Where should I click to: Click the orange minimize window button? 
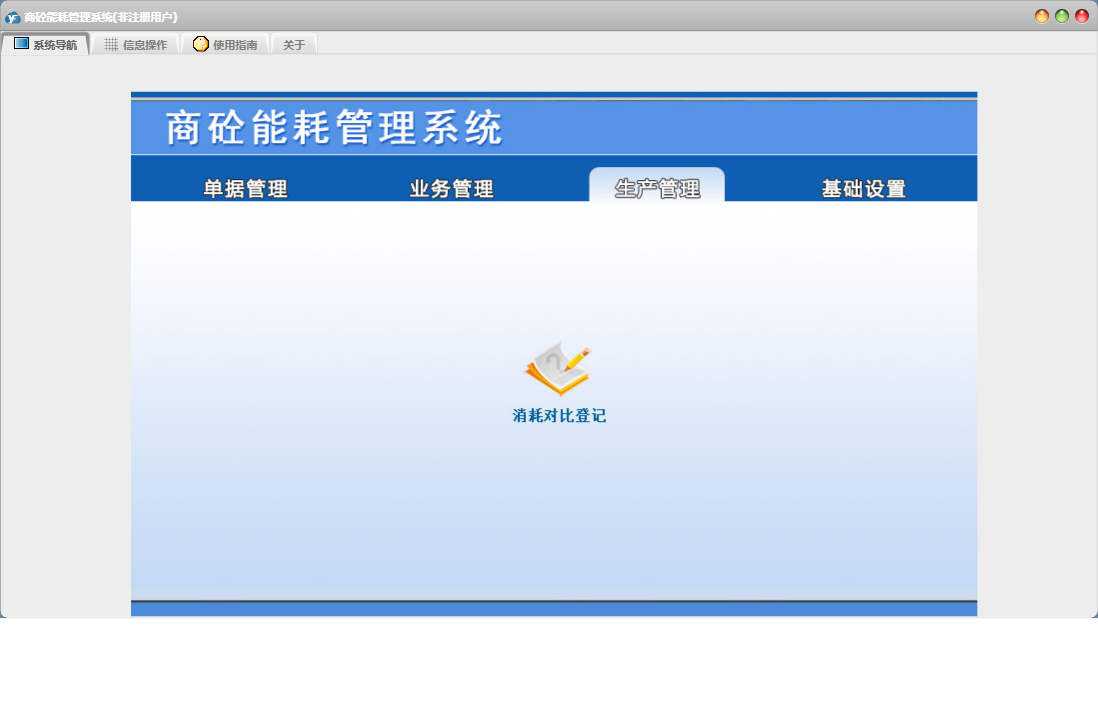[x=1042, y=16]
